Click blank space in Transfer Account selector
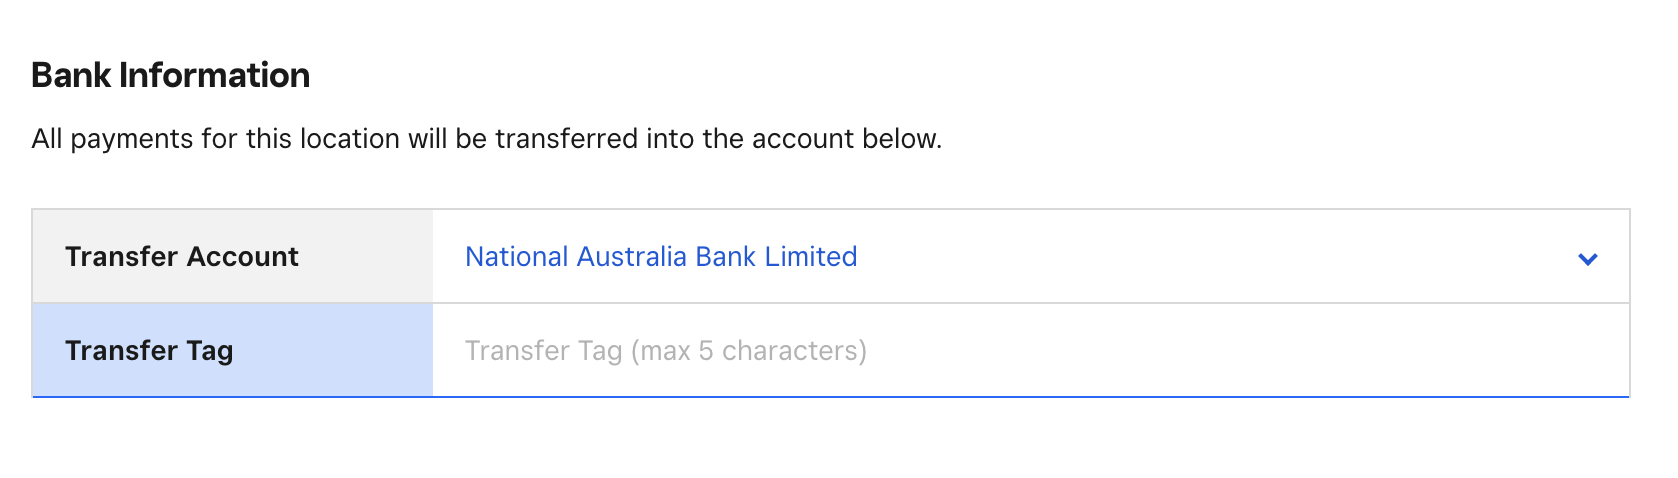 point(1320,257)
